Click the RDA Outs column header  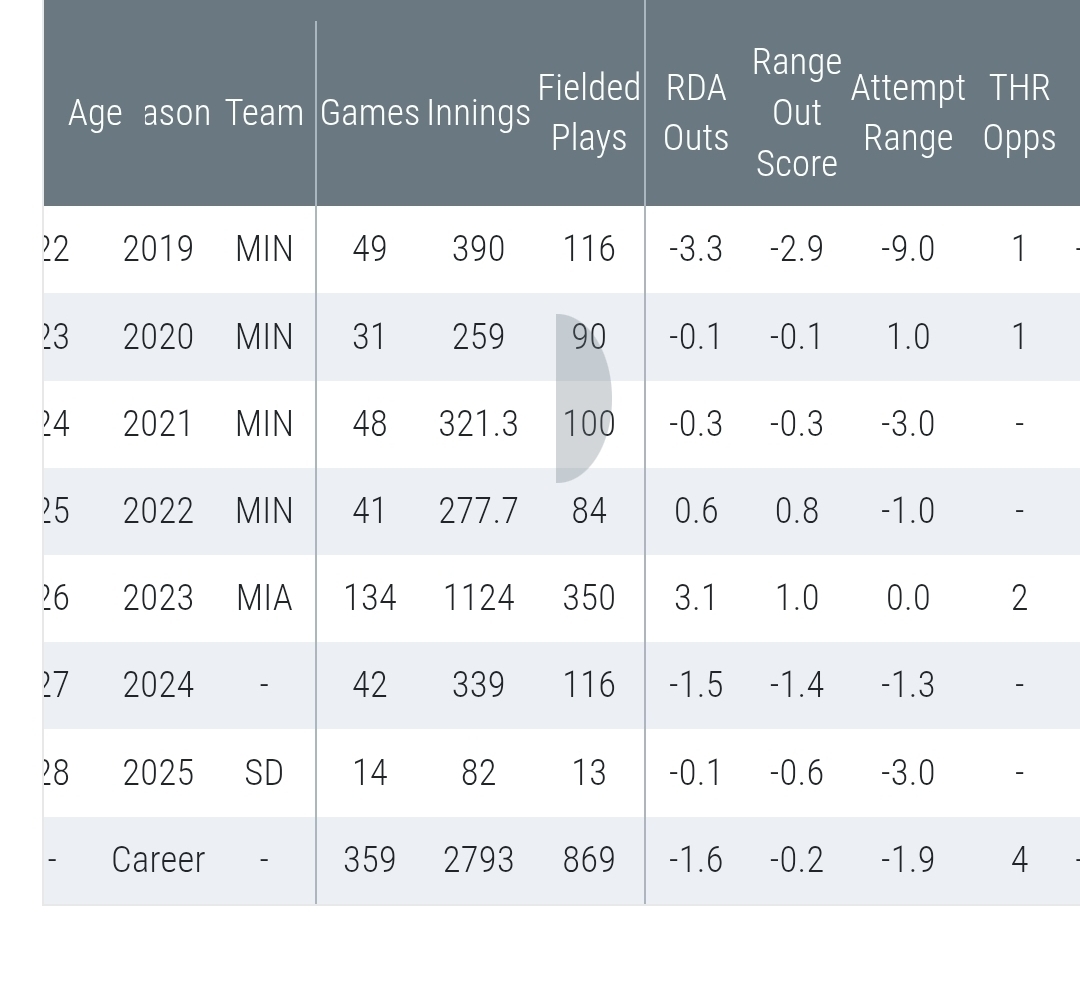(696, 113)
